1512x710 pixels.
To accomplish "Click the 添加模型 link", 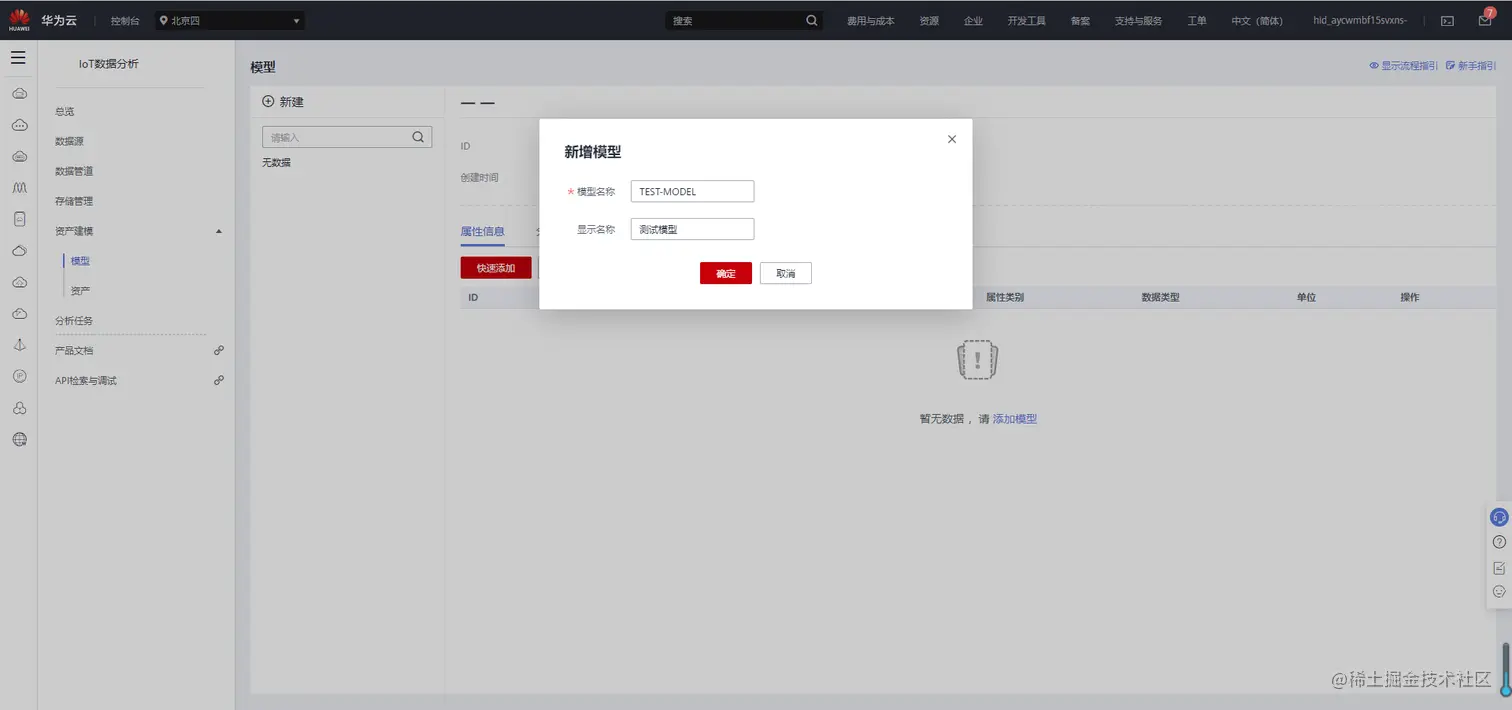I will [x=1015, y=419].
